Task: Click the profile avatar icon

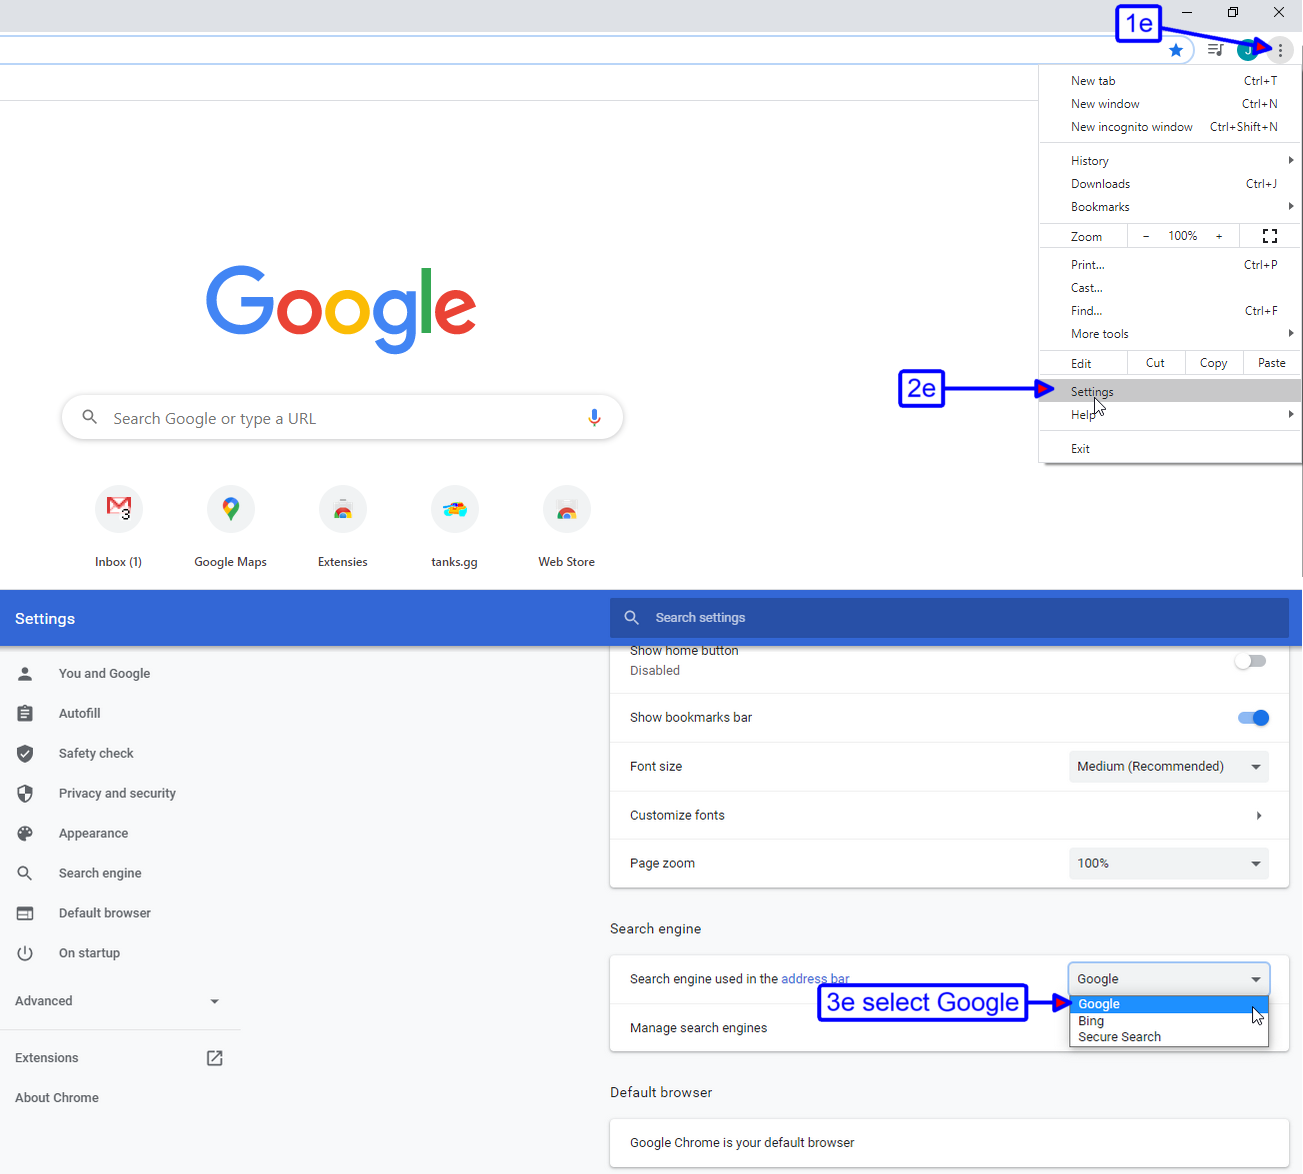Action: [x=1247, y=50]
